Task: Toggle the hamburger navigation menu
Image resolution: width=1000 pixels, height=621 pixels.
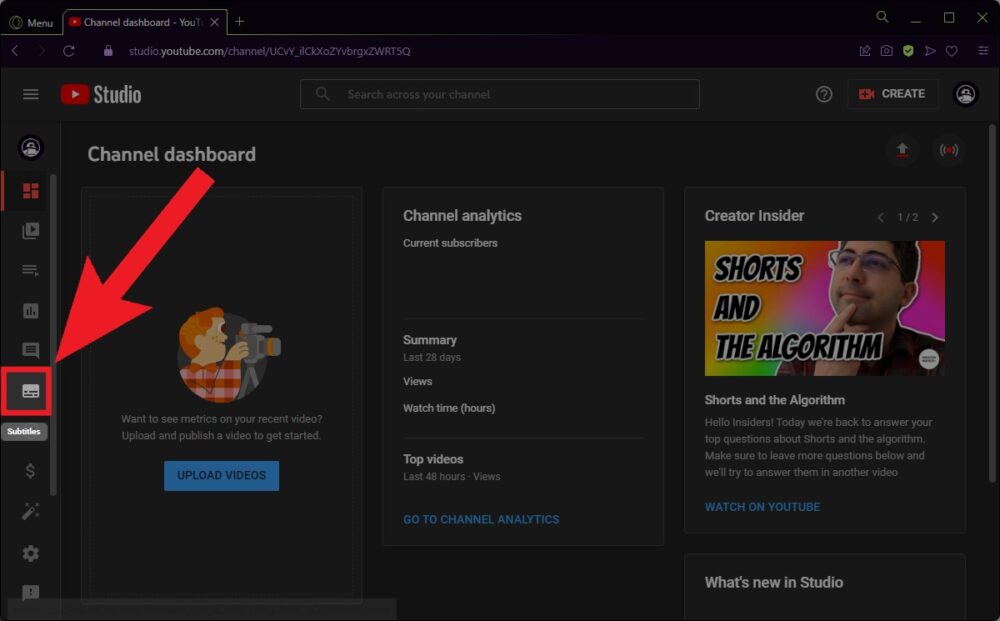Action: click(x=31, y=94)
